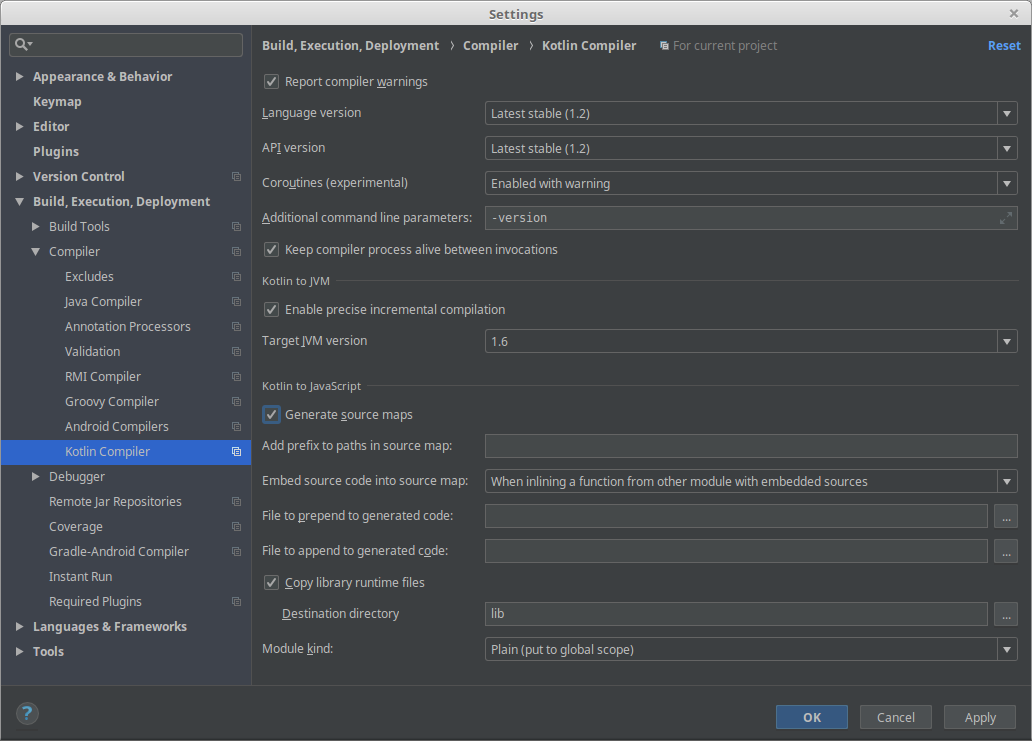Open Java Compiler settings page

tap(103, 301)
